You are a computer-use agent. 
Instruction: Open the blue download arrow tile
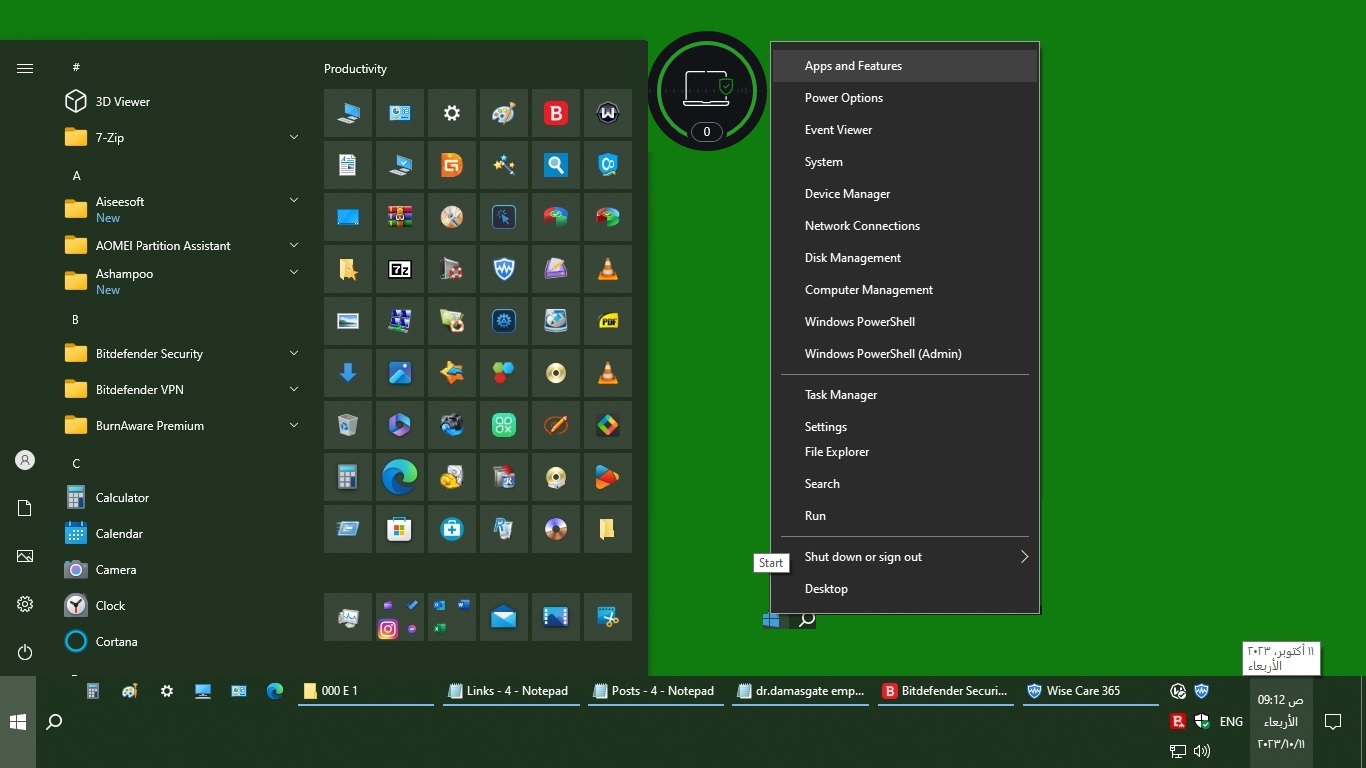(348, 373)
